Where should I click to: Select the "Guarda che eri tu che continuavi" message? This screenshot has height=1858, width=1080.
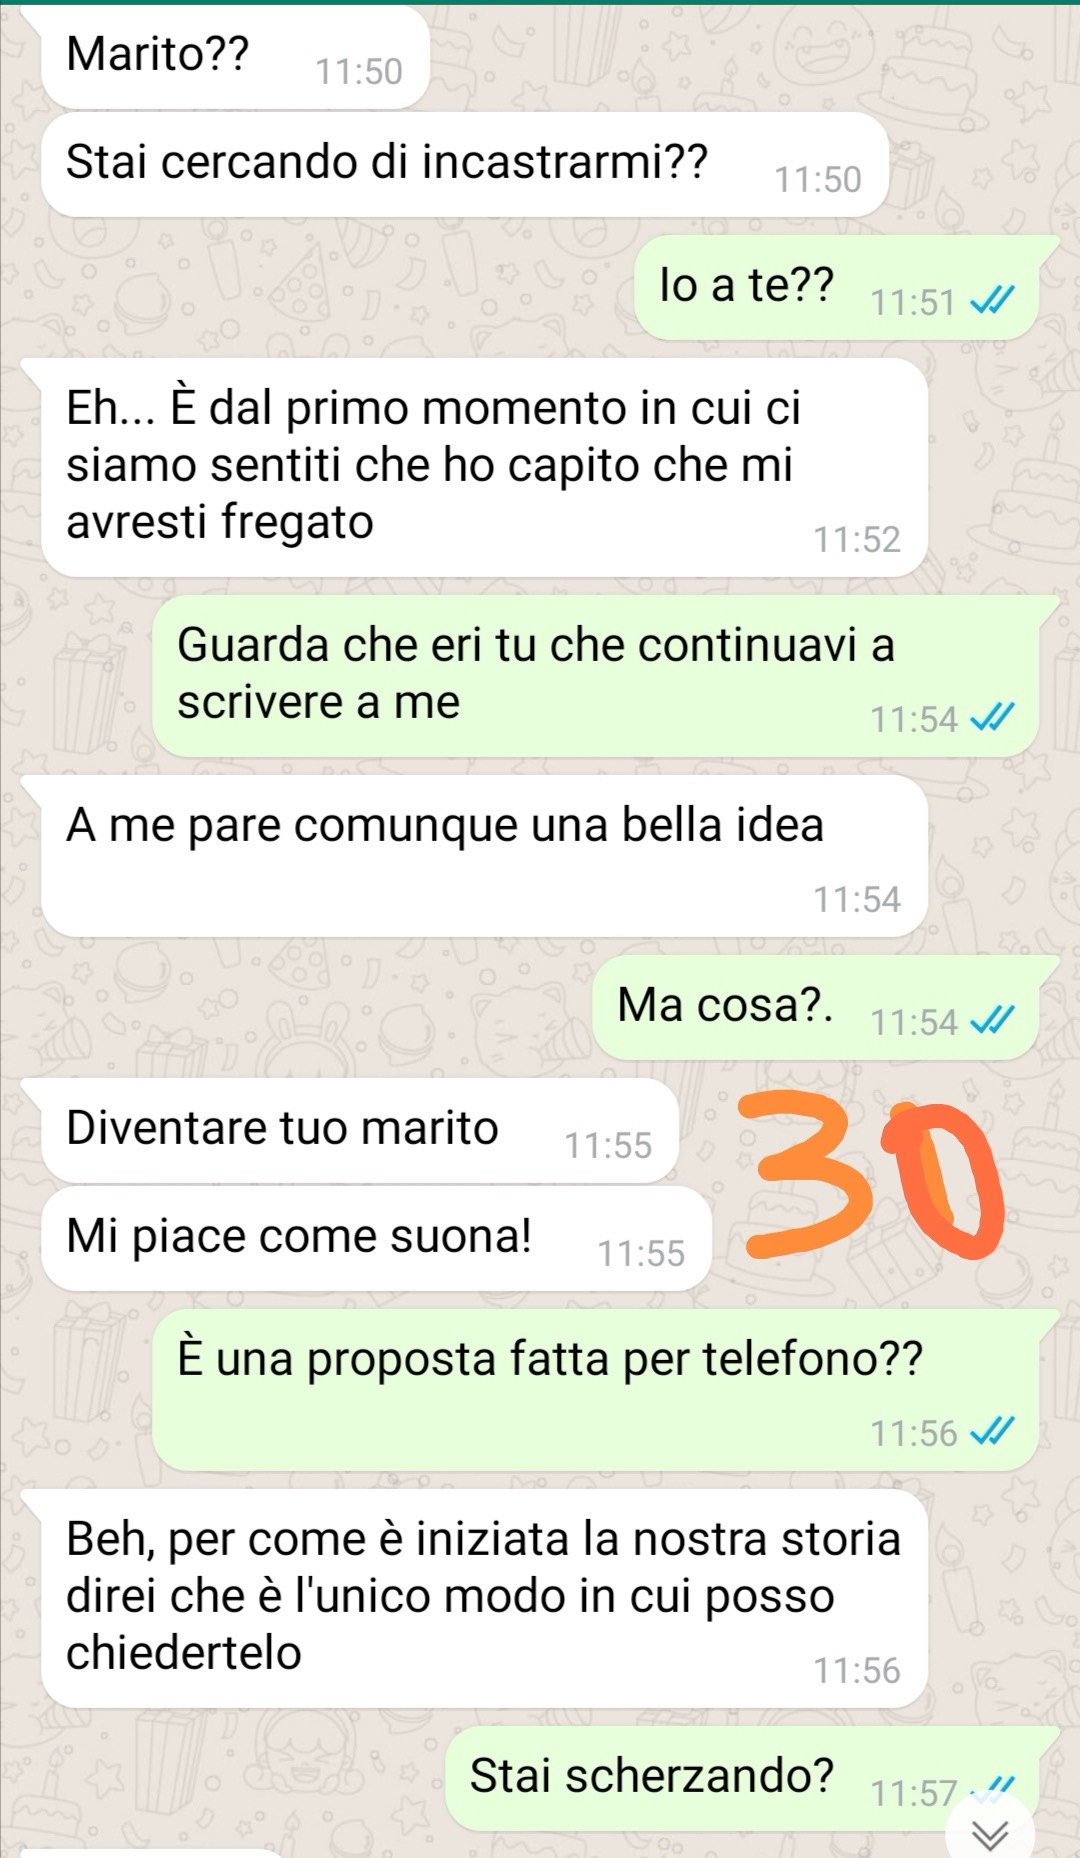pyautogui.click(x=596, y=676)
